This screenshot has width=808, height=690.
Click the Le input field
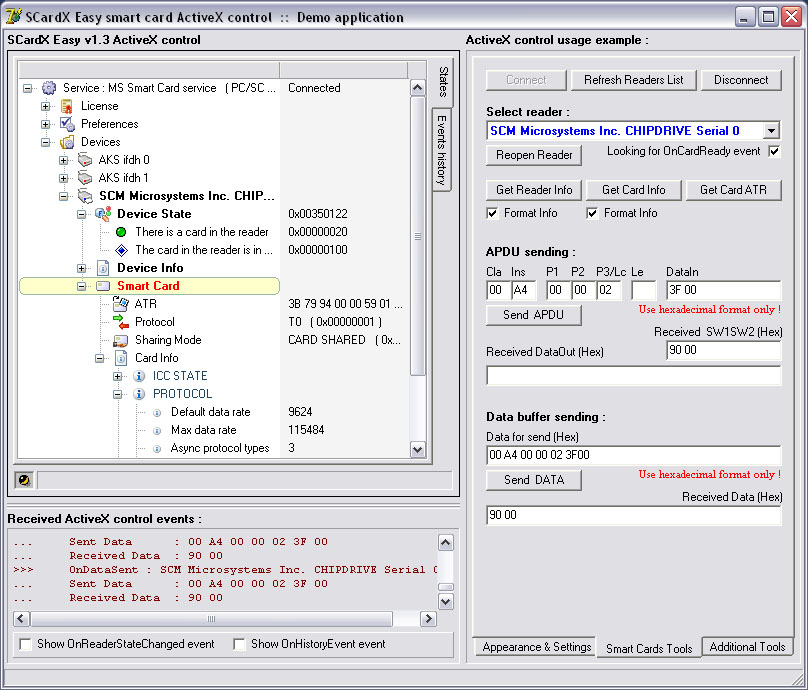pos(644,291)
